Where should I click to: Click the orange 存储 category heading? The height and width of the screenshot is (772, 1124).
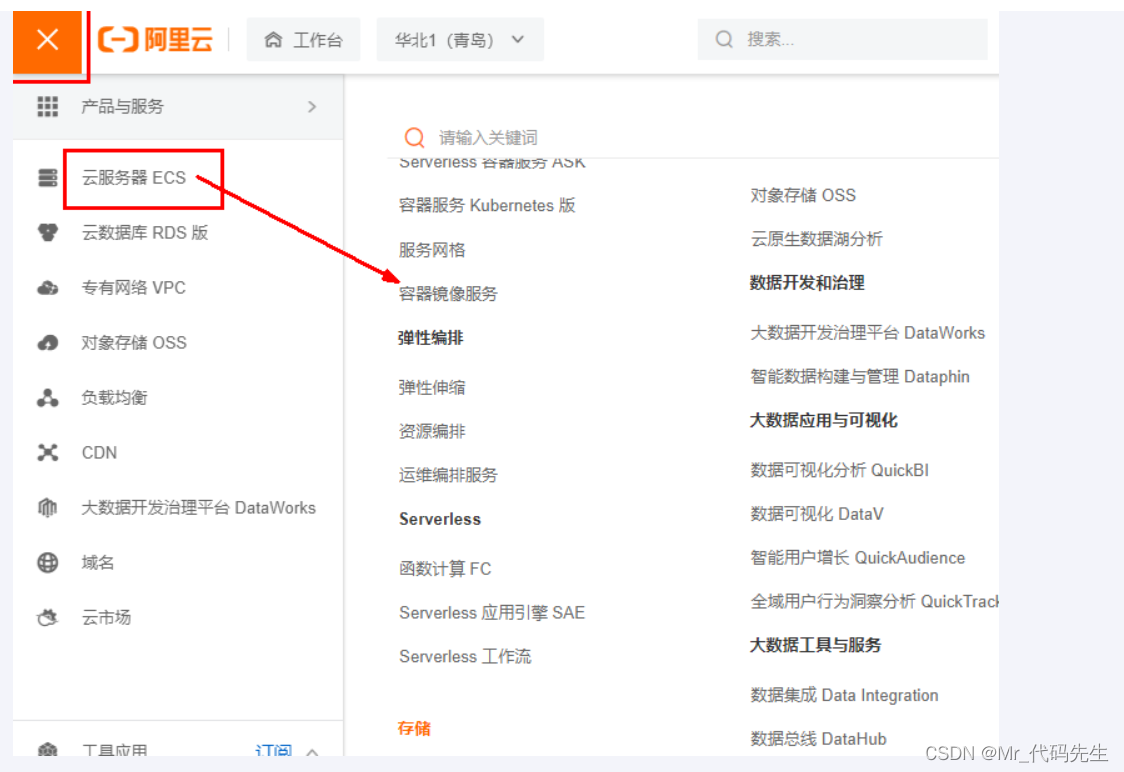click(414, 728)
